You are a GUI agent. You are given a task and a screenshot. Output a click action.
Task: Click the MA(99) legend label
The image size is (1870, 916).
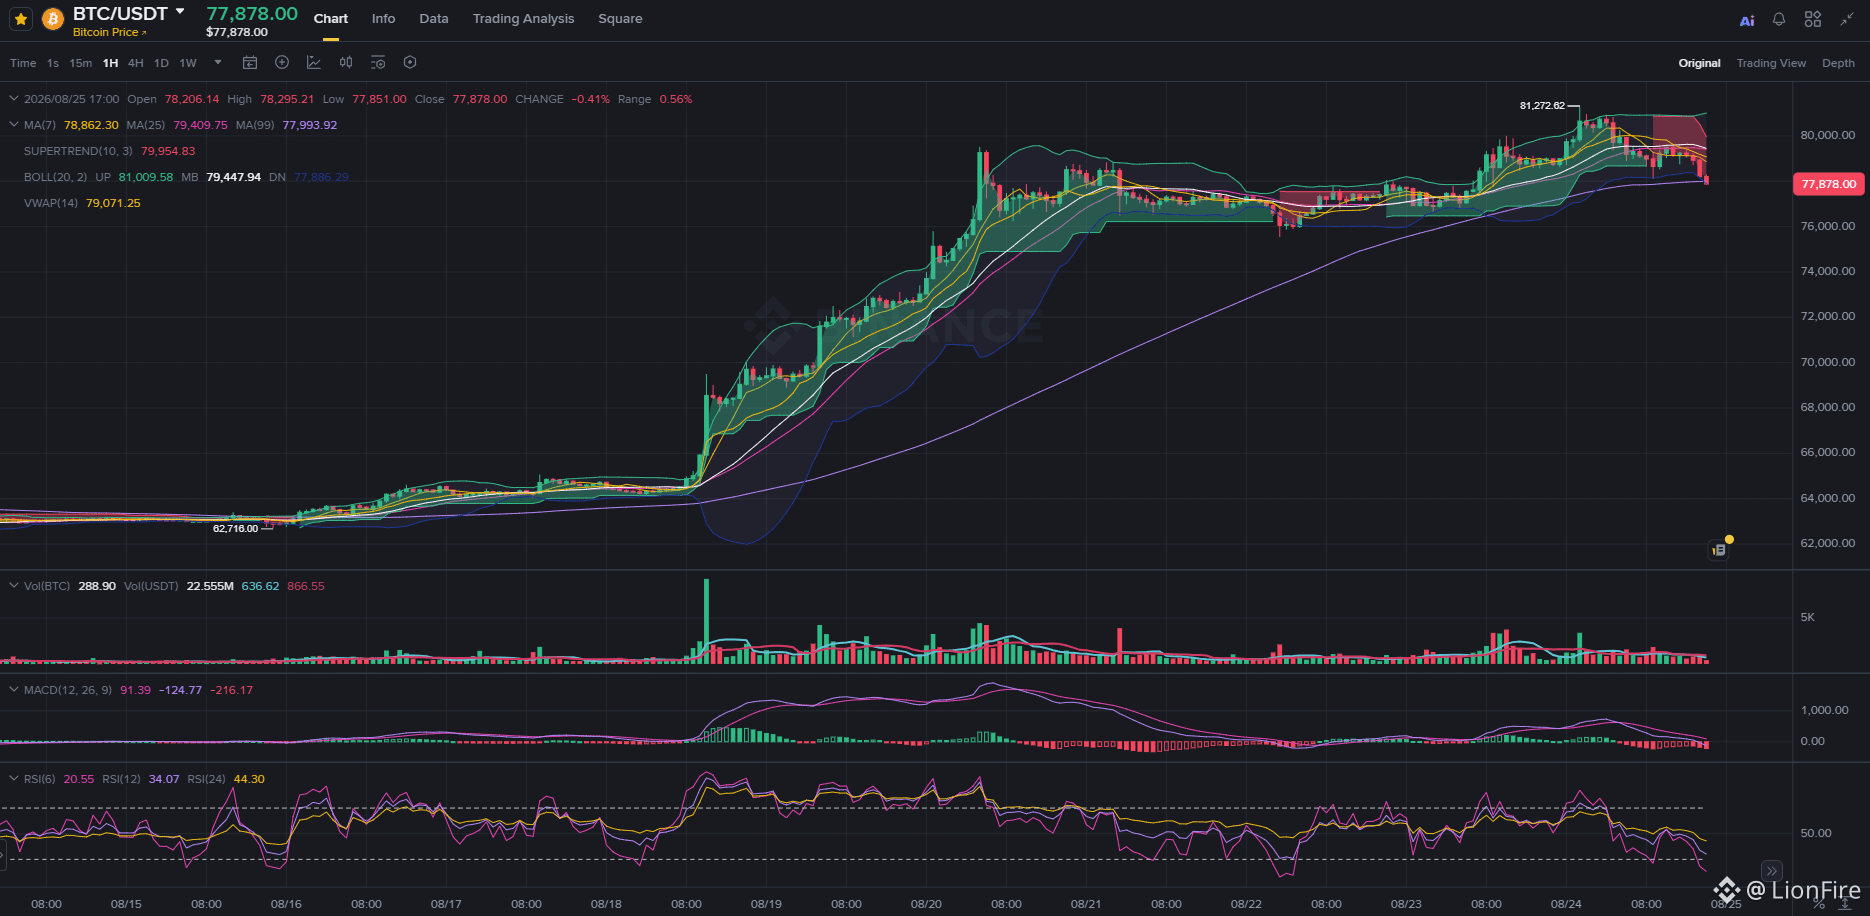pos(255,125)
